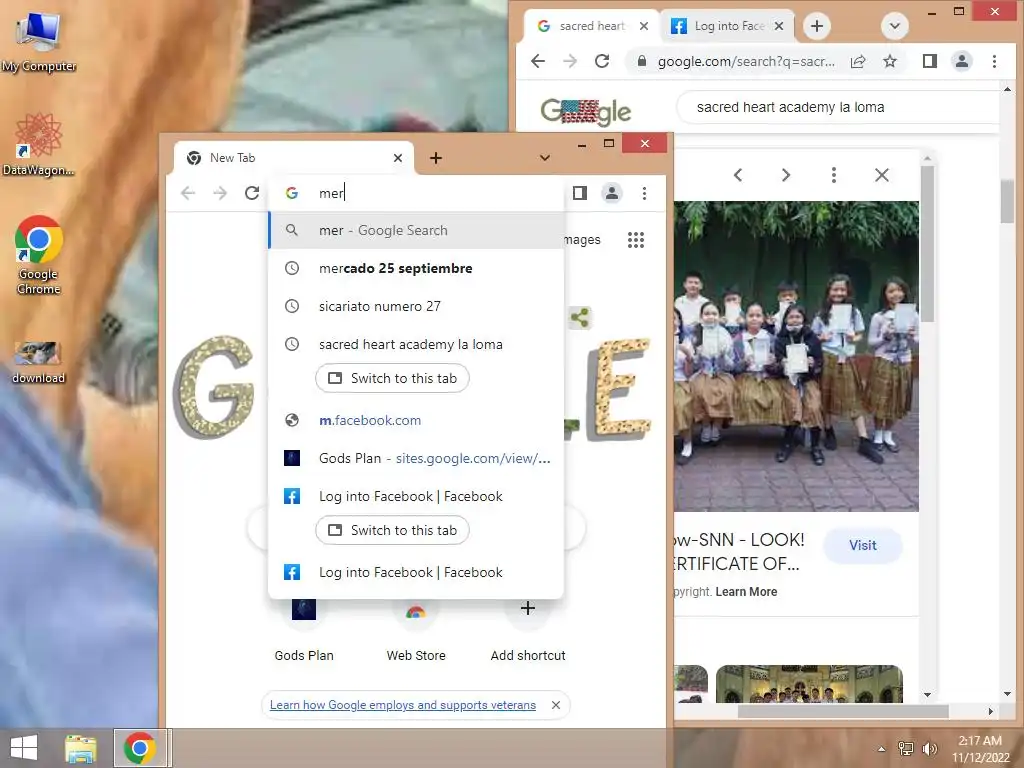Image resolution: width=1024 pixels, height=768 pixels.
Task: Launch Google Chrome desktop shortcut
Action: [x=39, y=255]
